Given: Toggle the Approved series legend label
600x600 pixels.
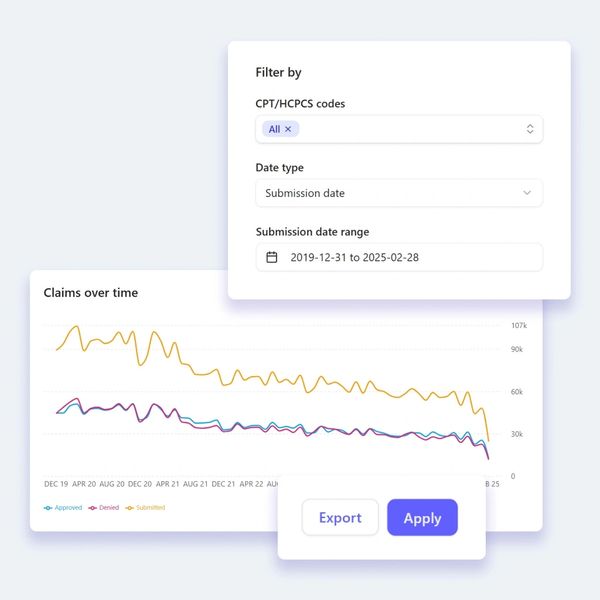Looking at the screenshot, I should [68, 508].
